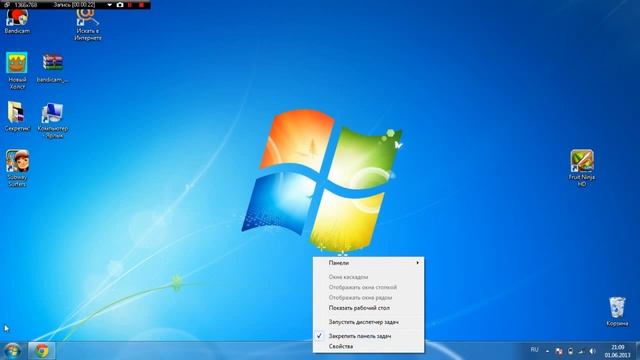Select the Корзина recycle bin icon
This screenshot has height=360, width=640.
(617, 311)
